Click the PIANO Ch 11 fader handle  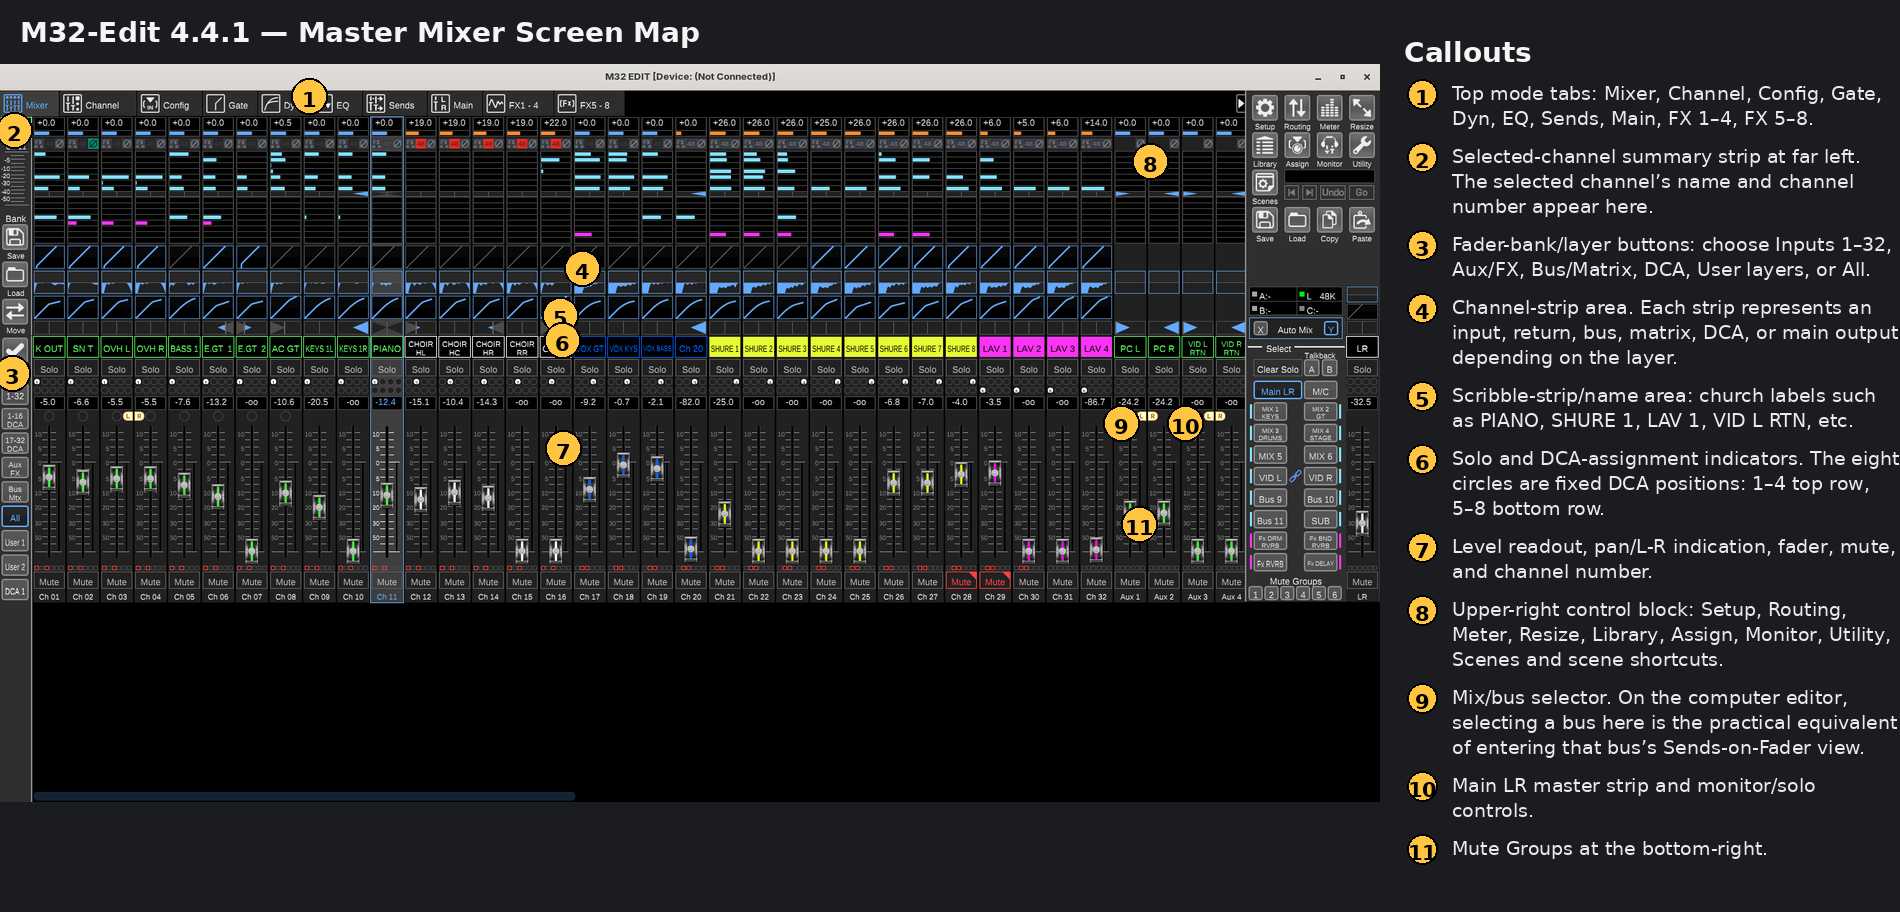(x=387, y=494)
